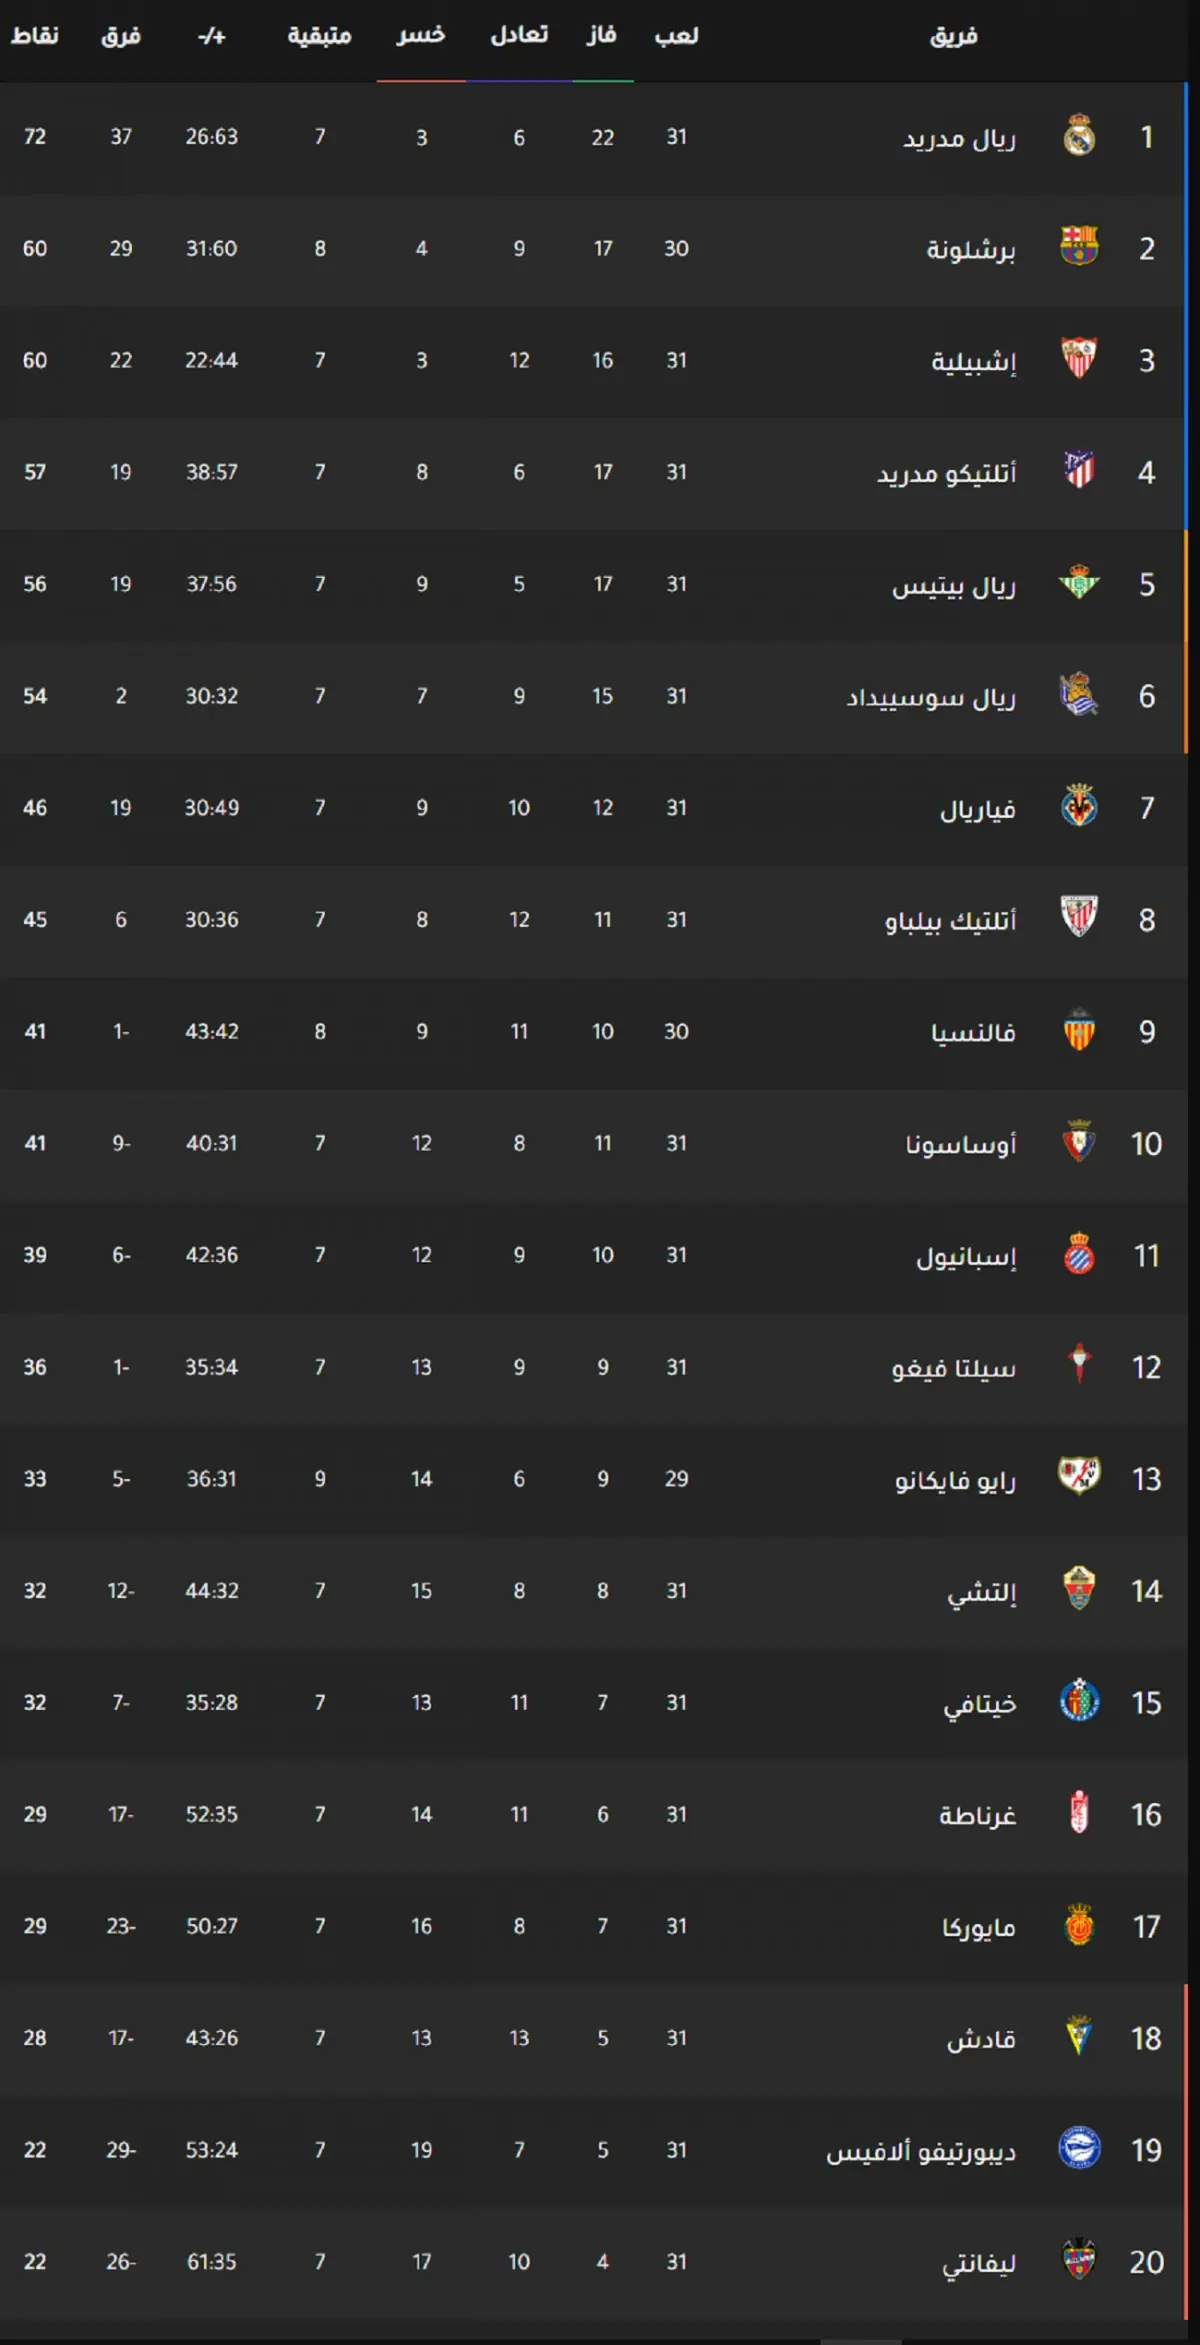Sort table by فاز wins column
The height and width of the screenshot is (2345, 1200).
[x=602, y=36]
